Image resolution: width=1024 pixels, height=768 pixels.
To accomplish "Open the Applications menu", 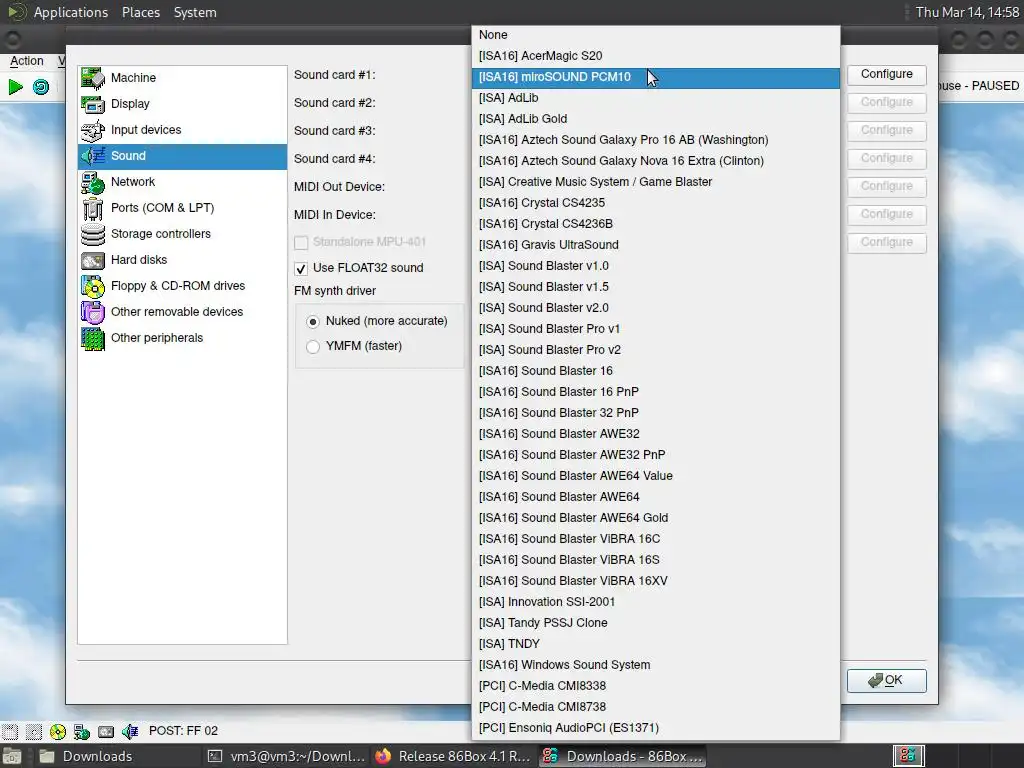I will 71,12.
